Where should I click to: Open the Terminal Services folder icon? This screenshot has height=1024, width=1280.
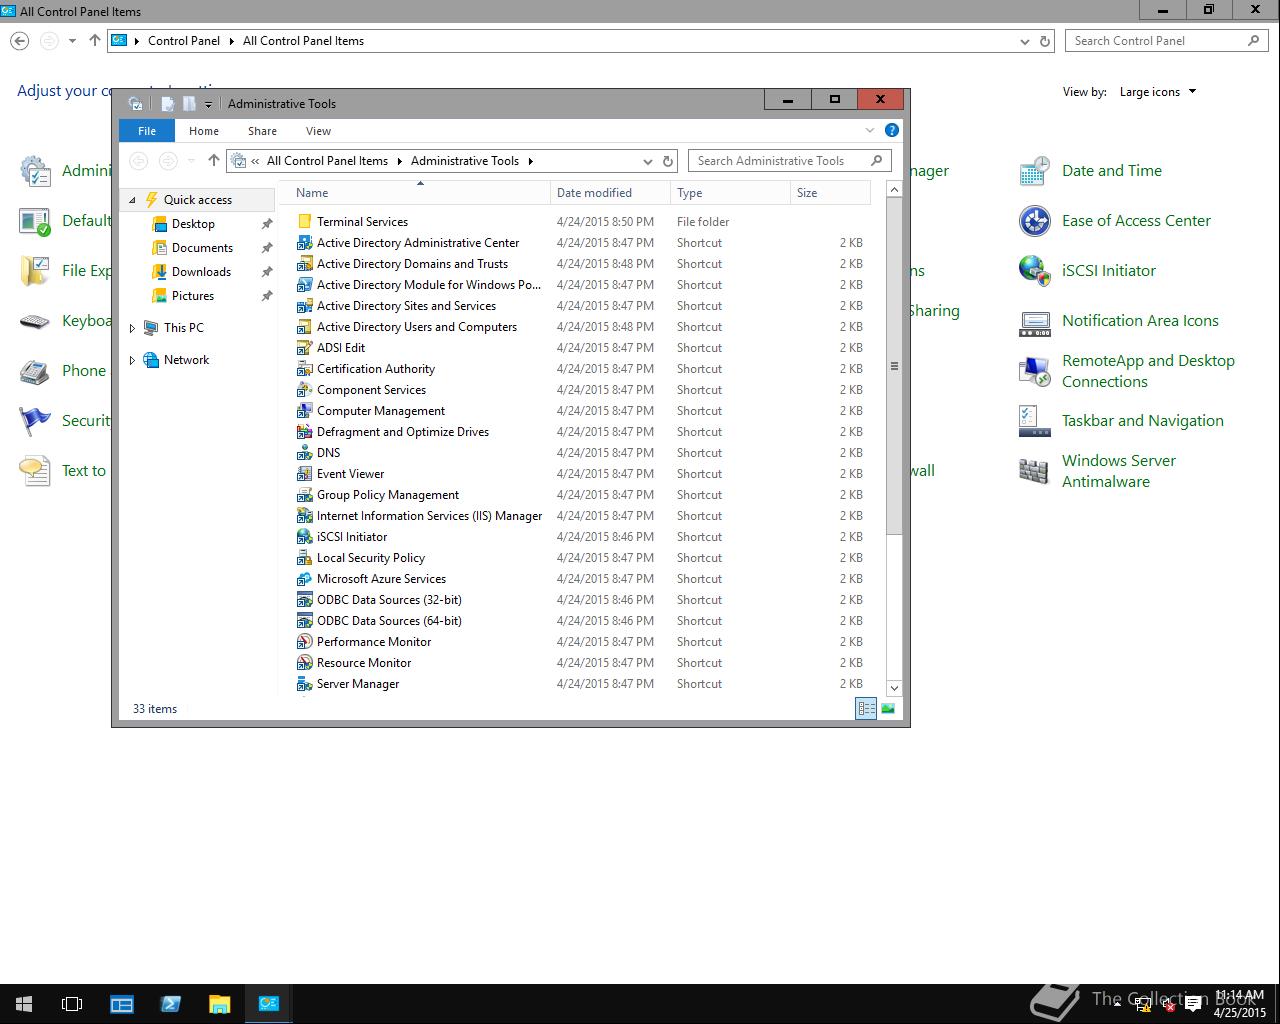305,221
